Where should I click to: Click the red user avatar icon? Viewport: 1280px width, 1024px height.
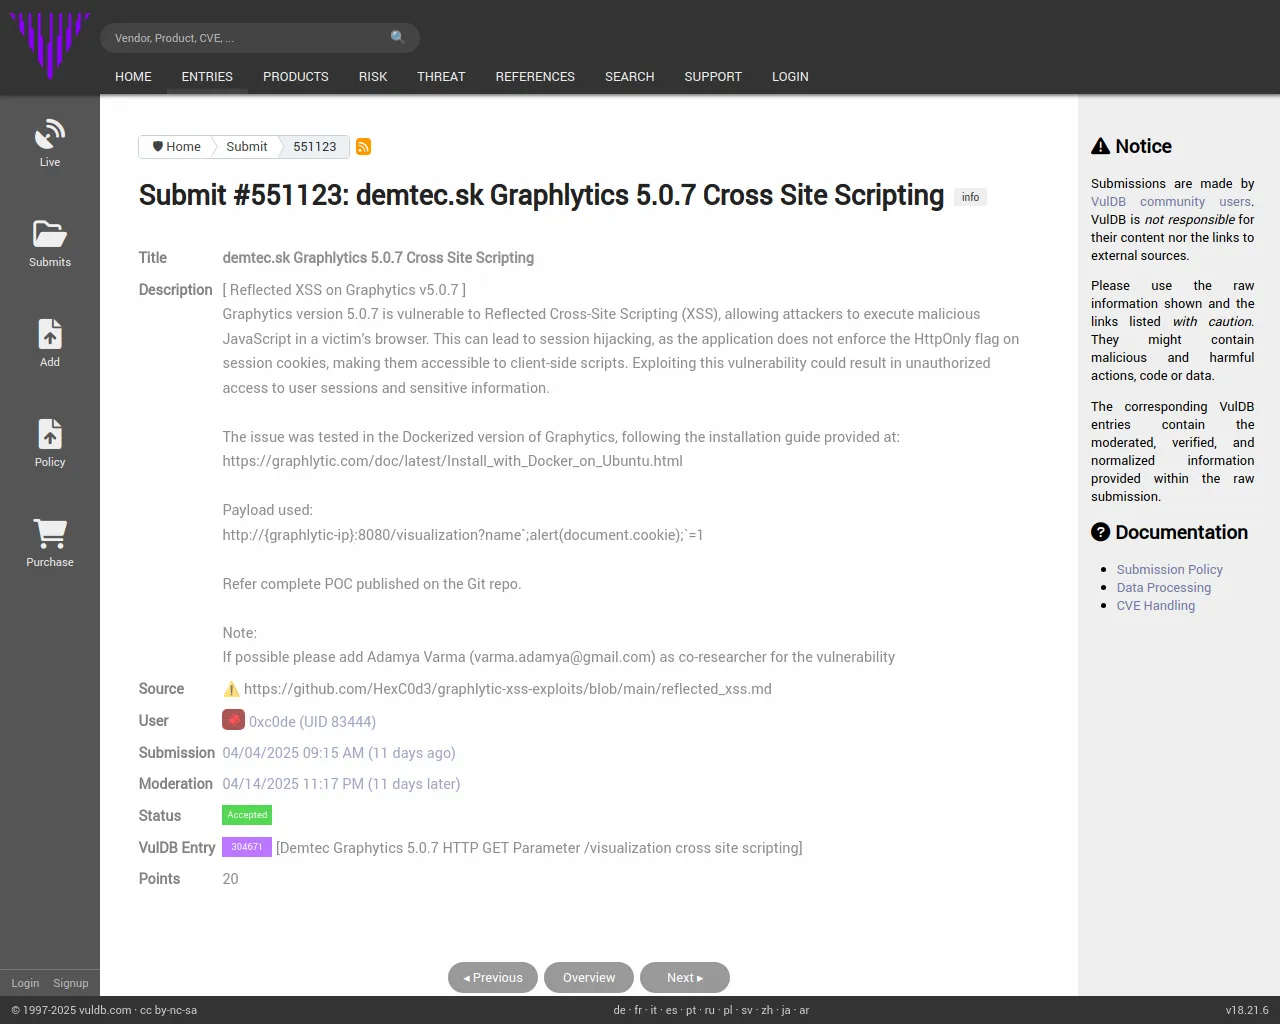tap(233, 720)
